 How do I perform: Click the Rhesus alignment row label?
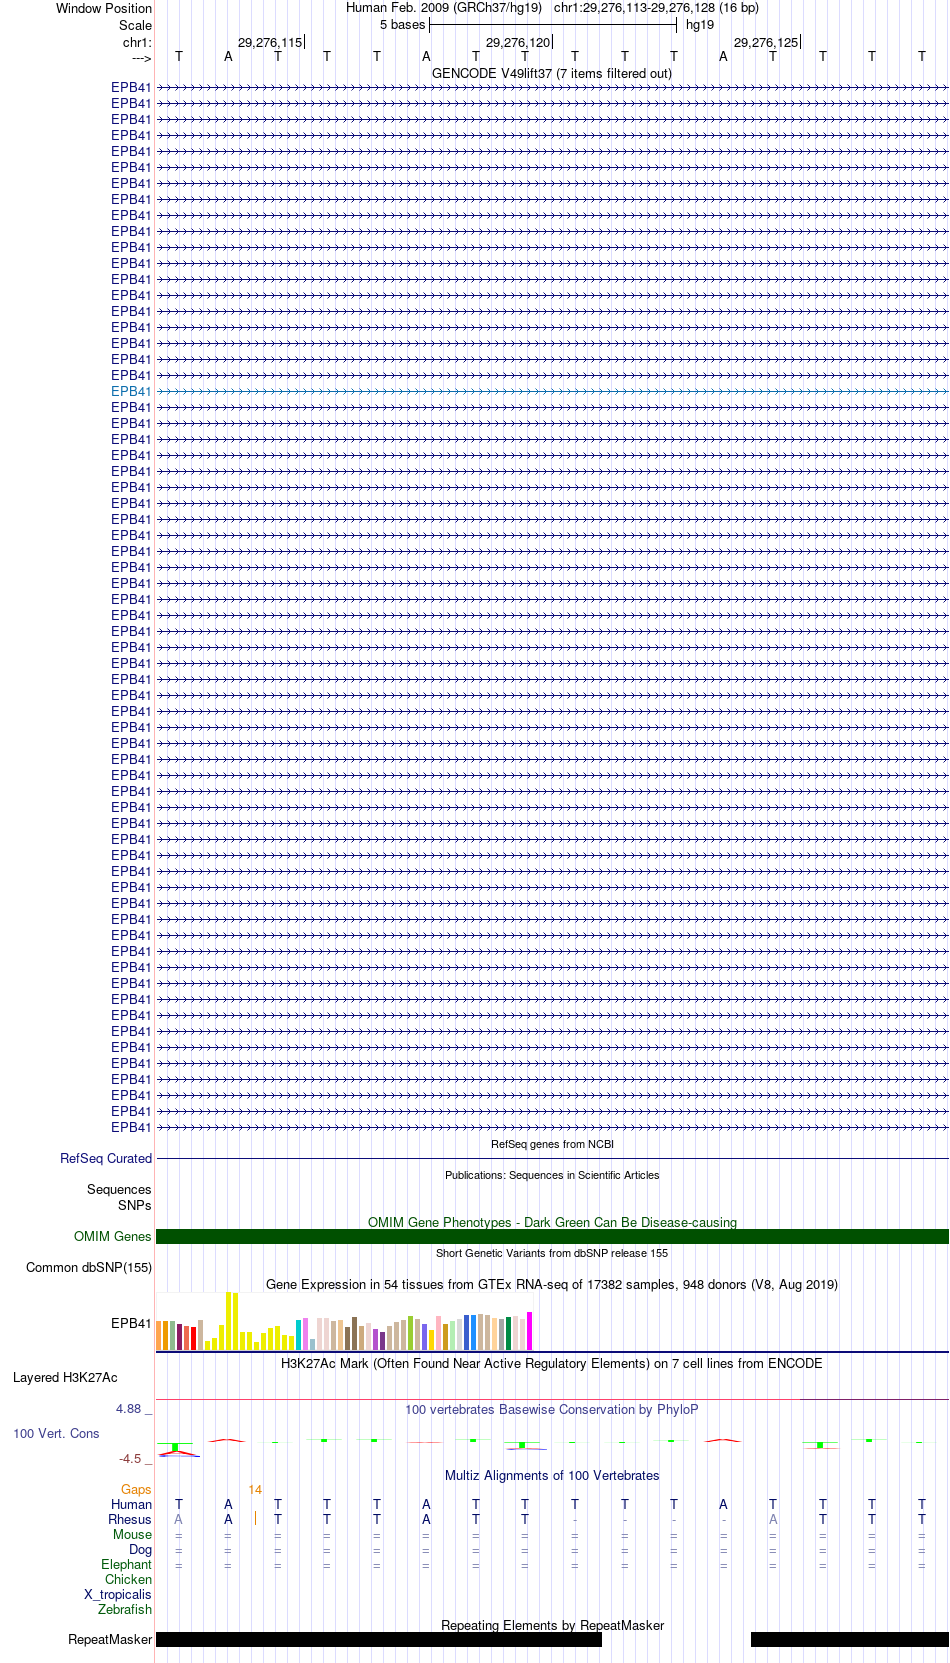coord(130,1519)
